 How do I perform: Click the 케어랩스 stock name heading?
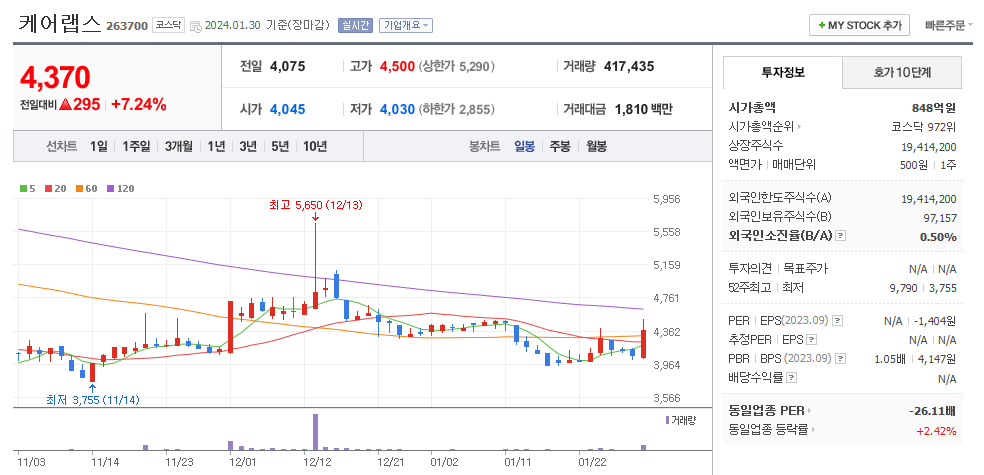pyautogui.click(x=60, y=24)
